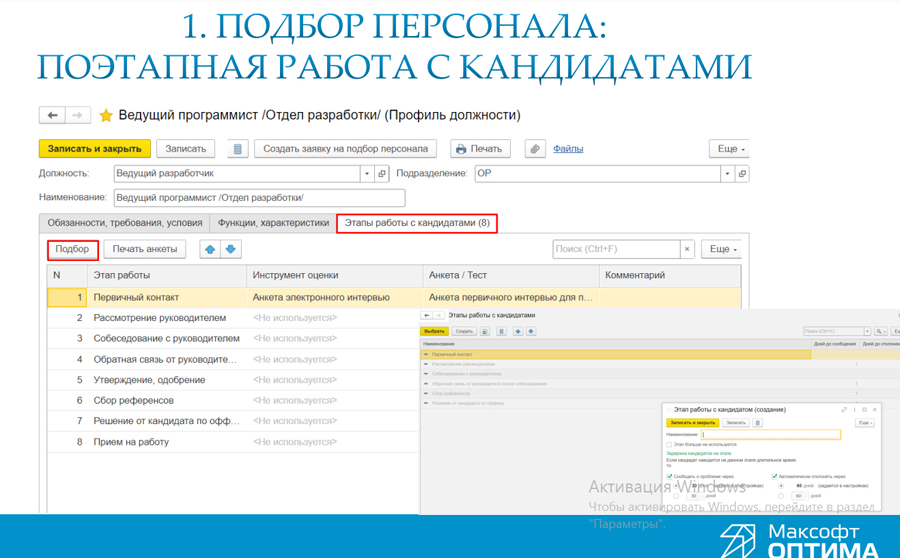Click cell Анкета электронного интервью

pyautogui.click(x=335, y=297)
